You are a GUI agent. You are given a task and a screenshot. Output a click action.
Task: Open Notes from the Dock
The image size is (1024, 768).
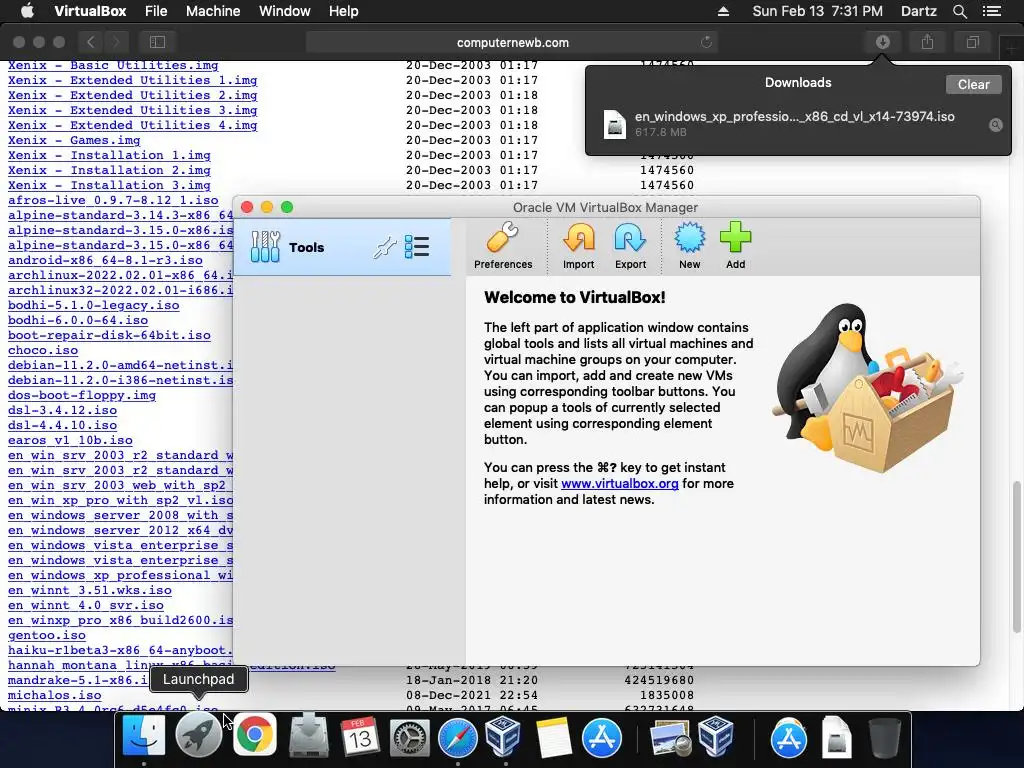(554, 737)
